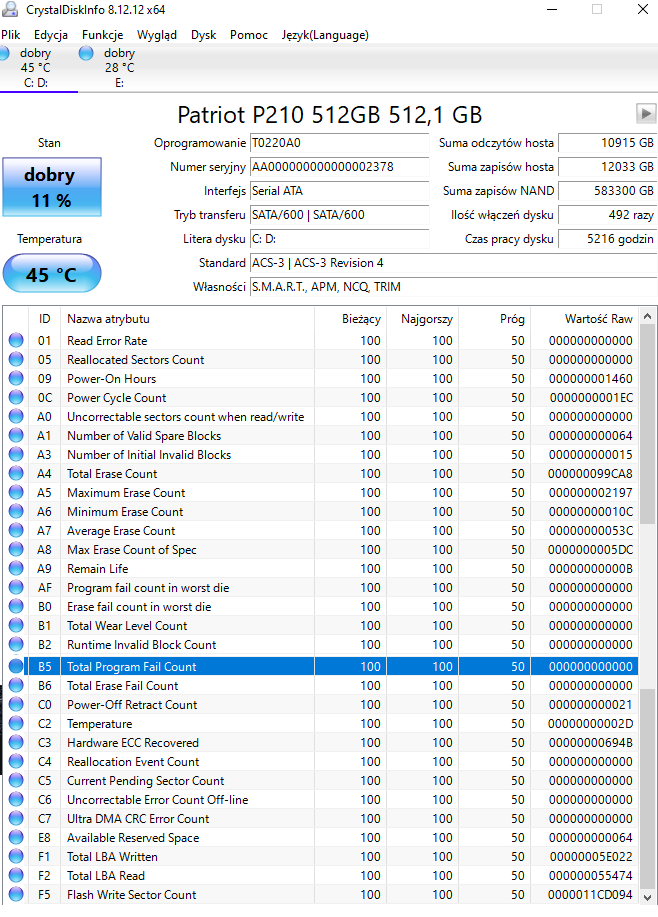
Task: Click status circle of C: D: disk
Action: (4, 53)
